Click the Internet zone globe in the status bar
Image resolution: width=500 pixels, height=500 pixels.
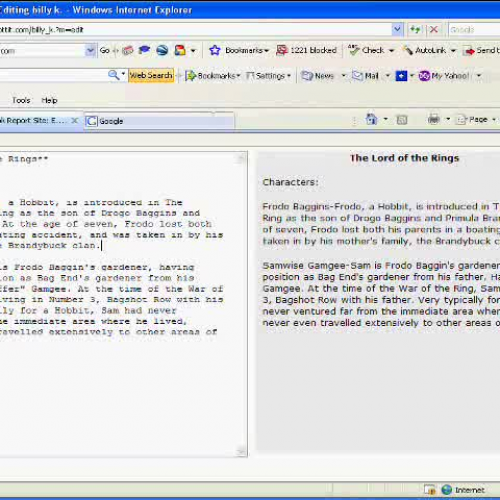coord(446,490)
